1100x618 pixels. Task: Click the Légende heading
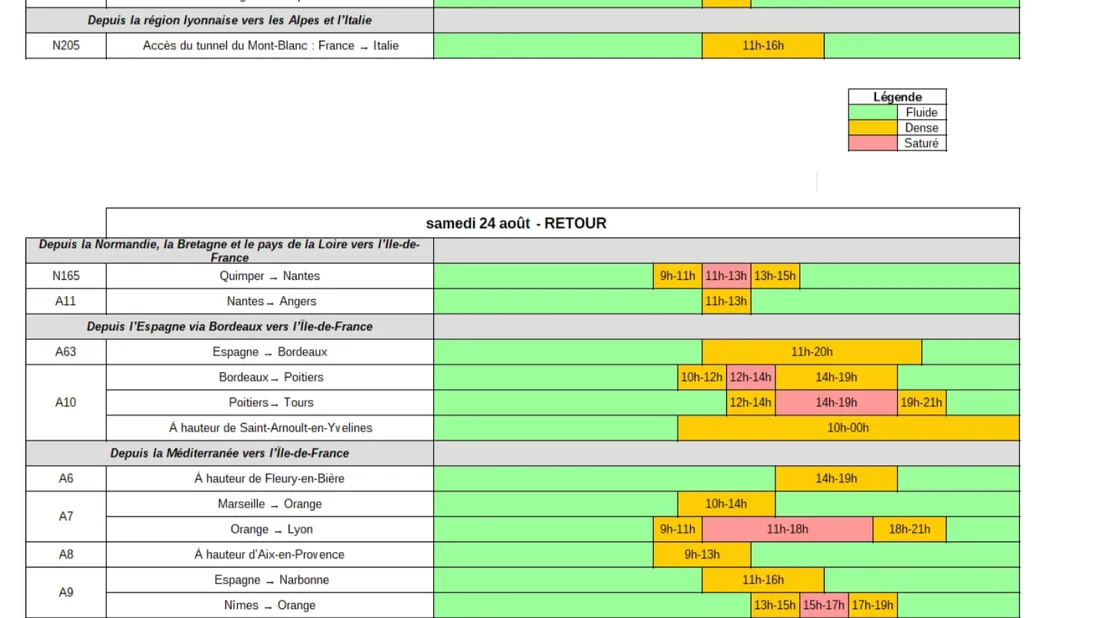tap(897, 97)
